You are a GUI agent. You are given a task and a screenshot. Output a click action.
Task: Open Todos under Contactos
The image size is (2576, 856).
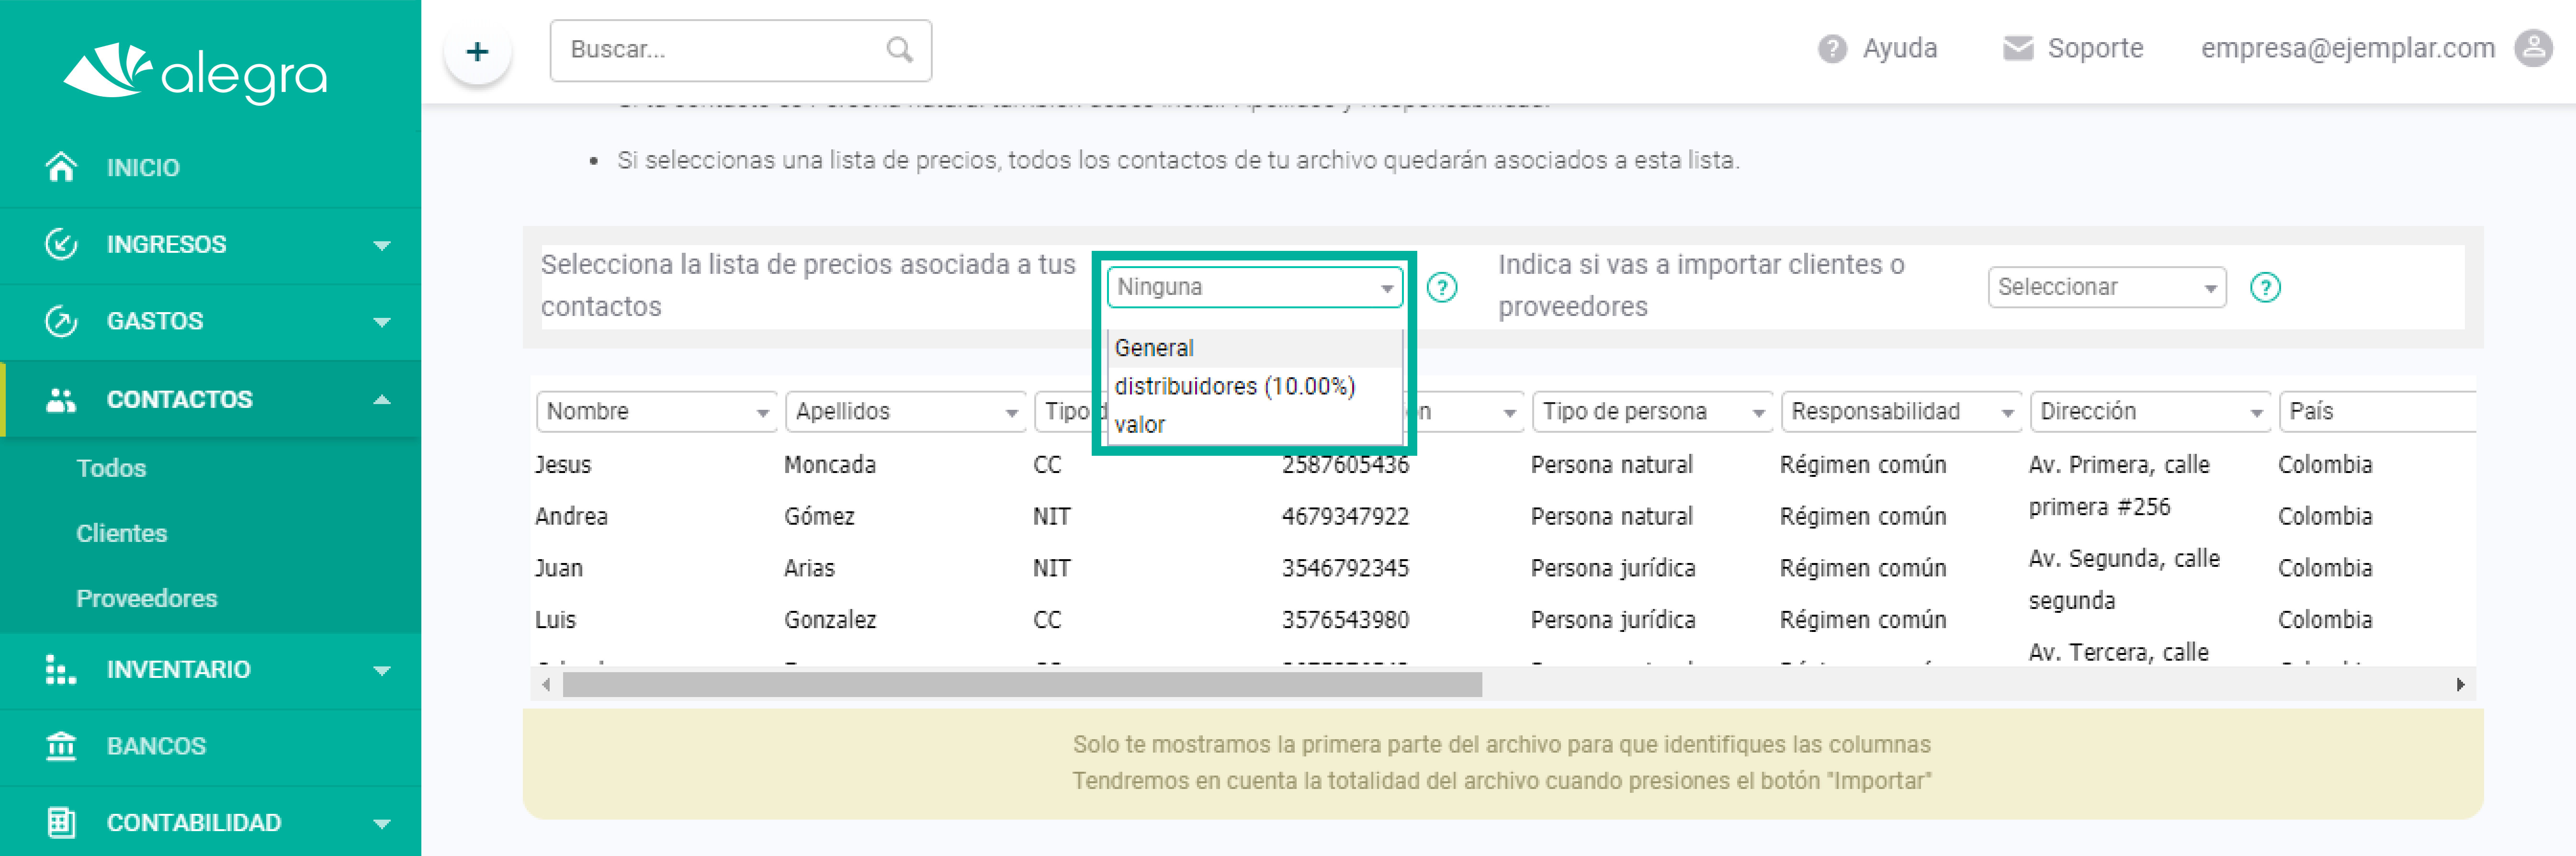pyautogui.click(x=111, y=468)
